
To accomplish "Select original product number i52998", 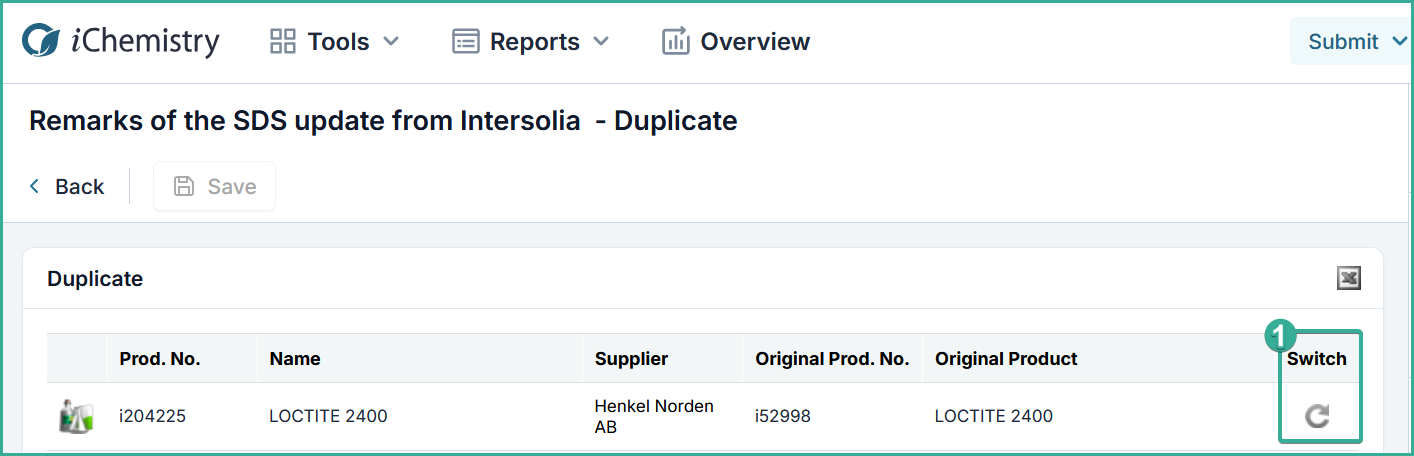I will [783, 416].
